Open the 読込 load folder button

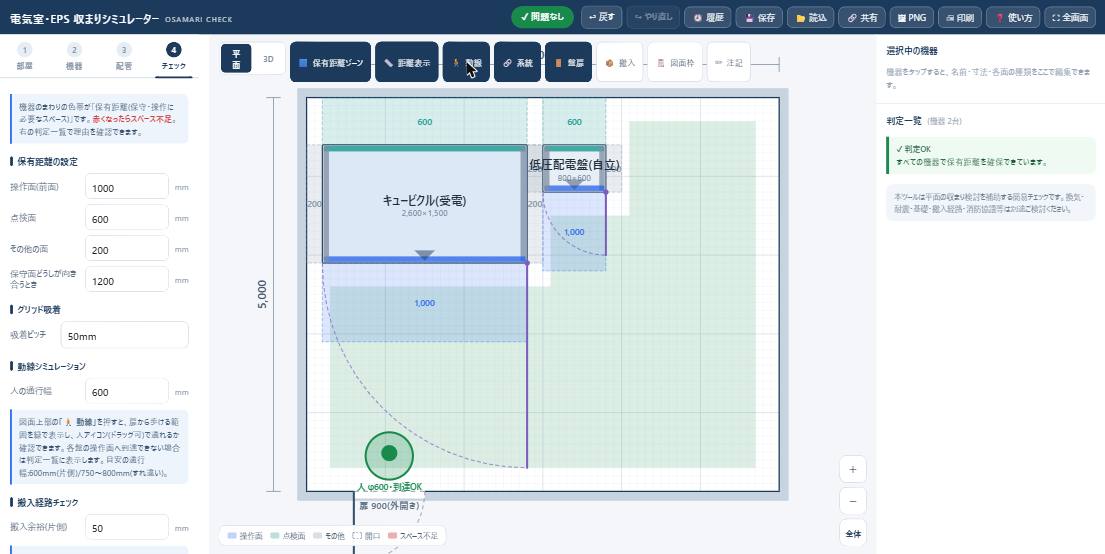click(x=810, y=18)
